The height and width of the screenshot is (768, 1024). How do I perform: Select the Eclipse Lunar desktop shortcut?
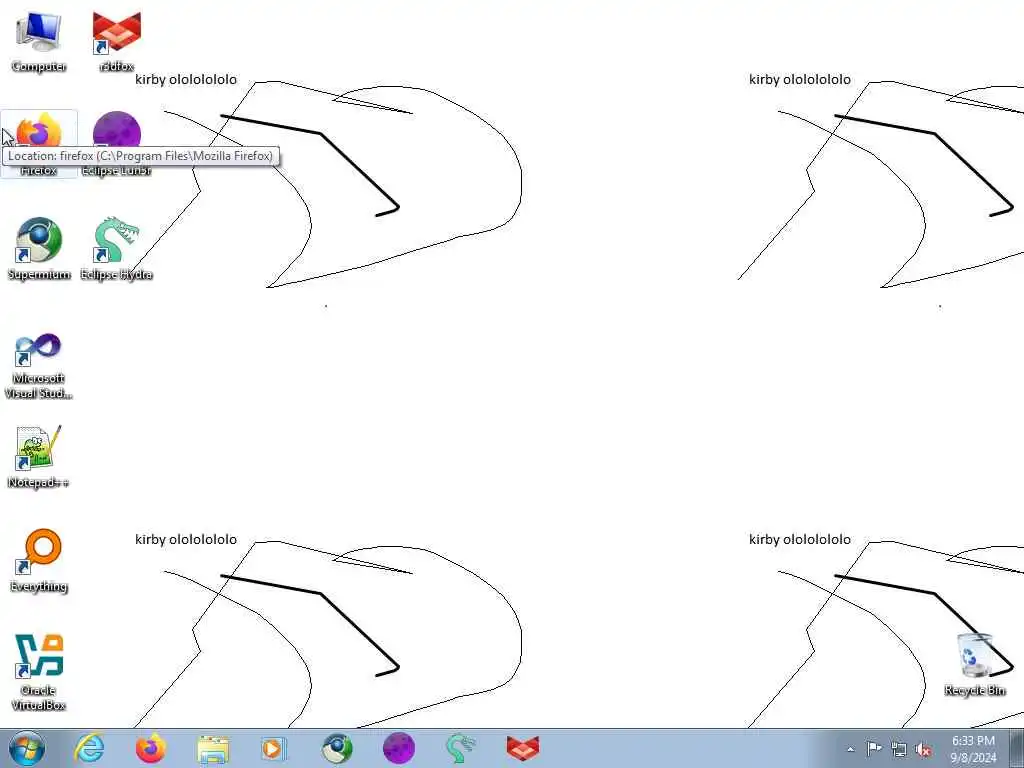click(x=116, y=144)
